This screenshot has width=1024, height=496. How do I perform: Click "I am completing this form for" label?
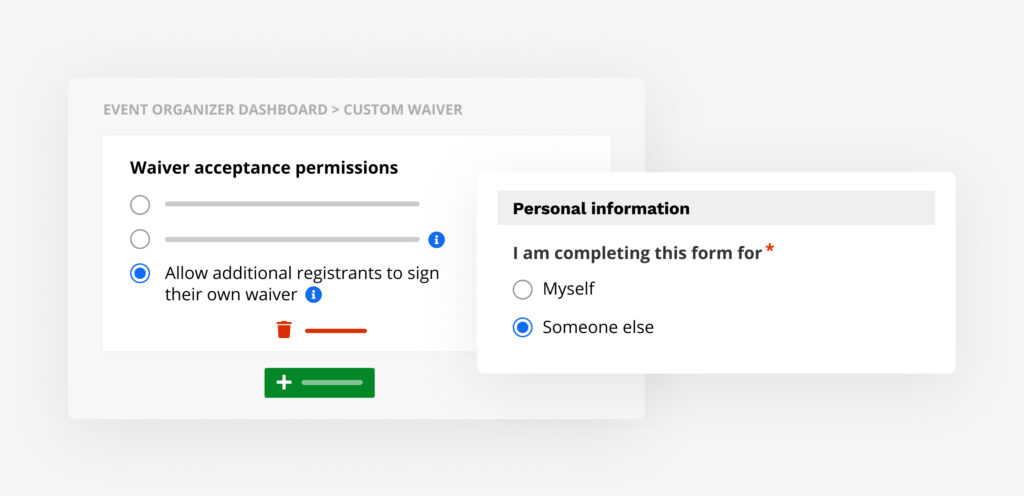click(x=637, y=253)
